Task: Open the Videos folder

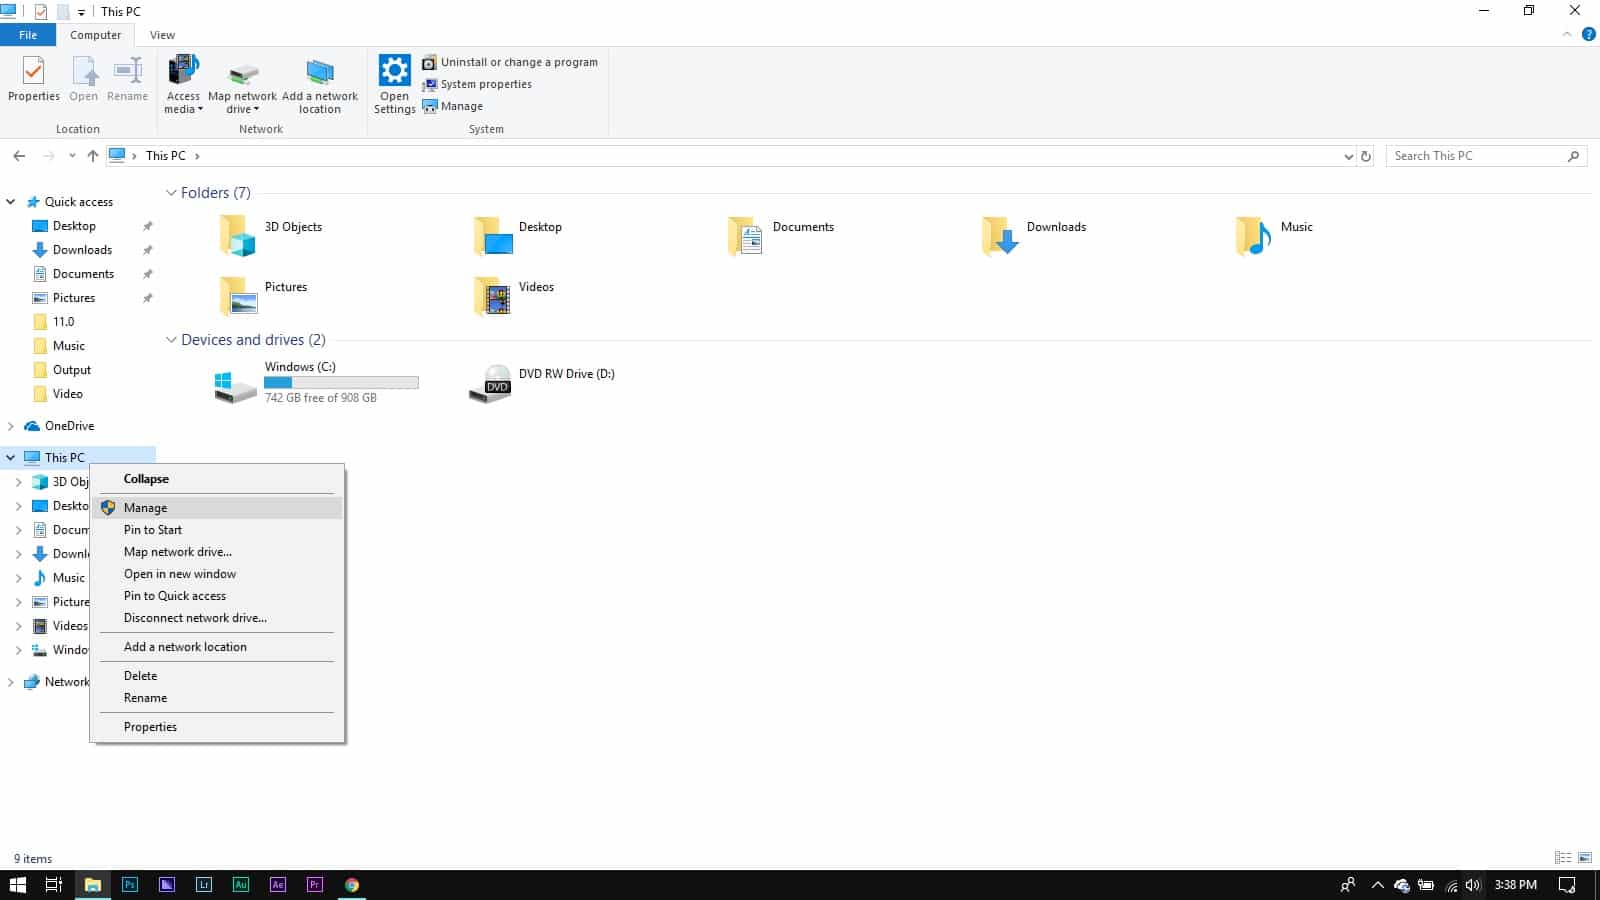Action: click(x=536, y=290)
